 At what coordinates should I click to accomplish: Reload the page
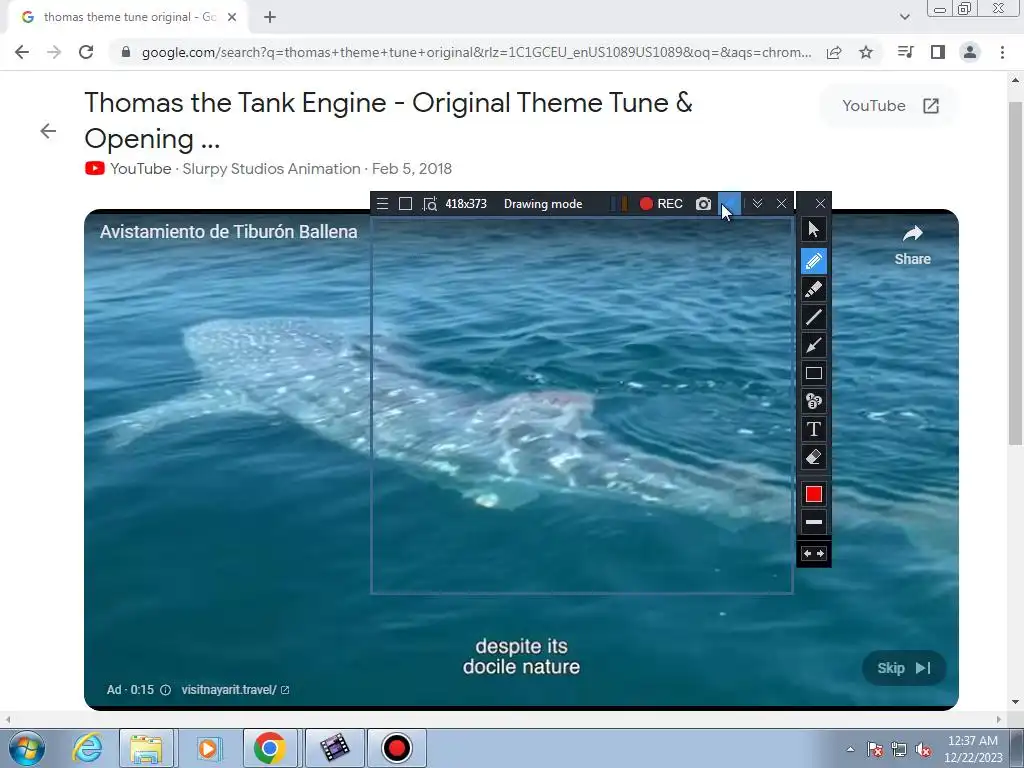[86, 52]
